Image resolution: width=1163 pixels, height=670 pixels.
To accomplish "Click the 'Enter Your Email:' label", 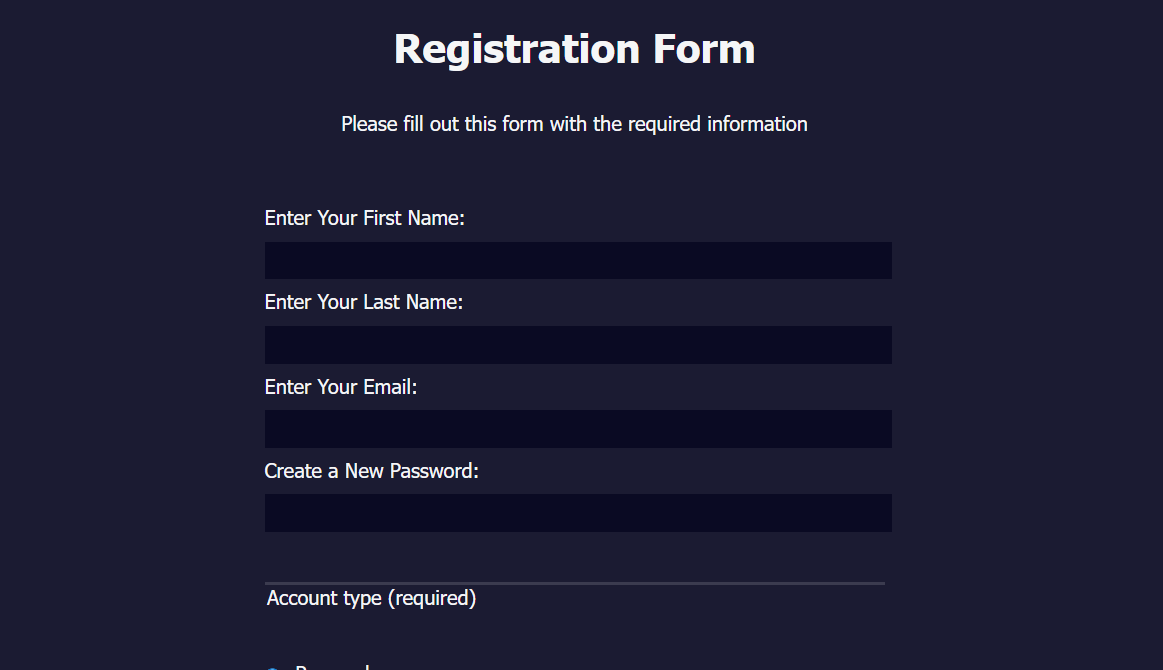I will [340, 387].
